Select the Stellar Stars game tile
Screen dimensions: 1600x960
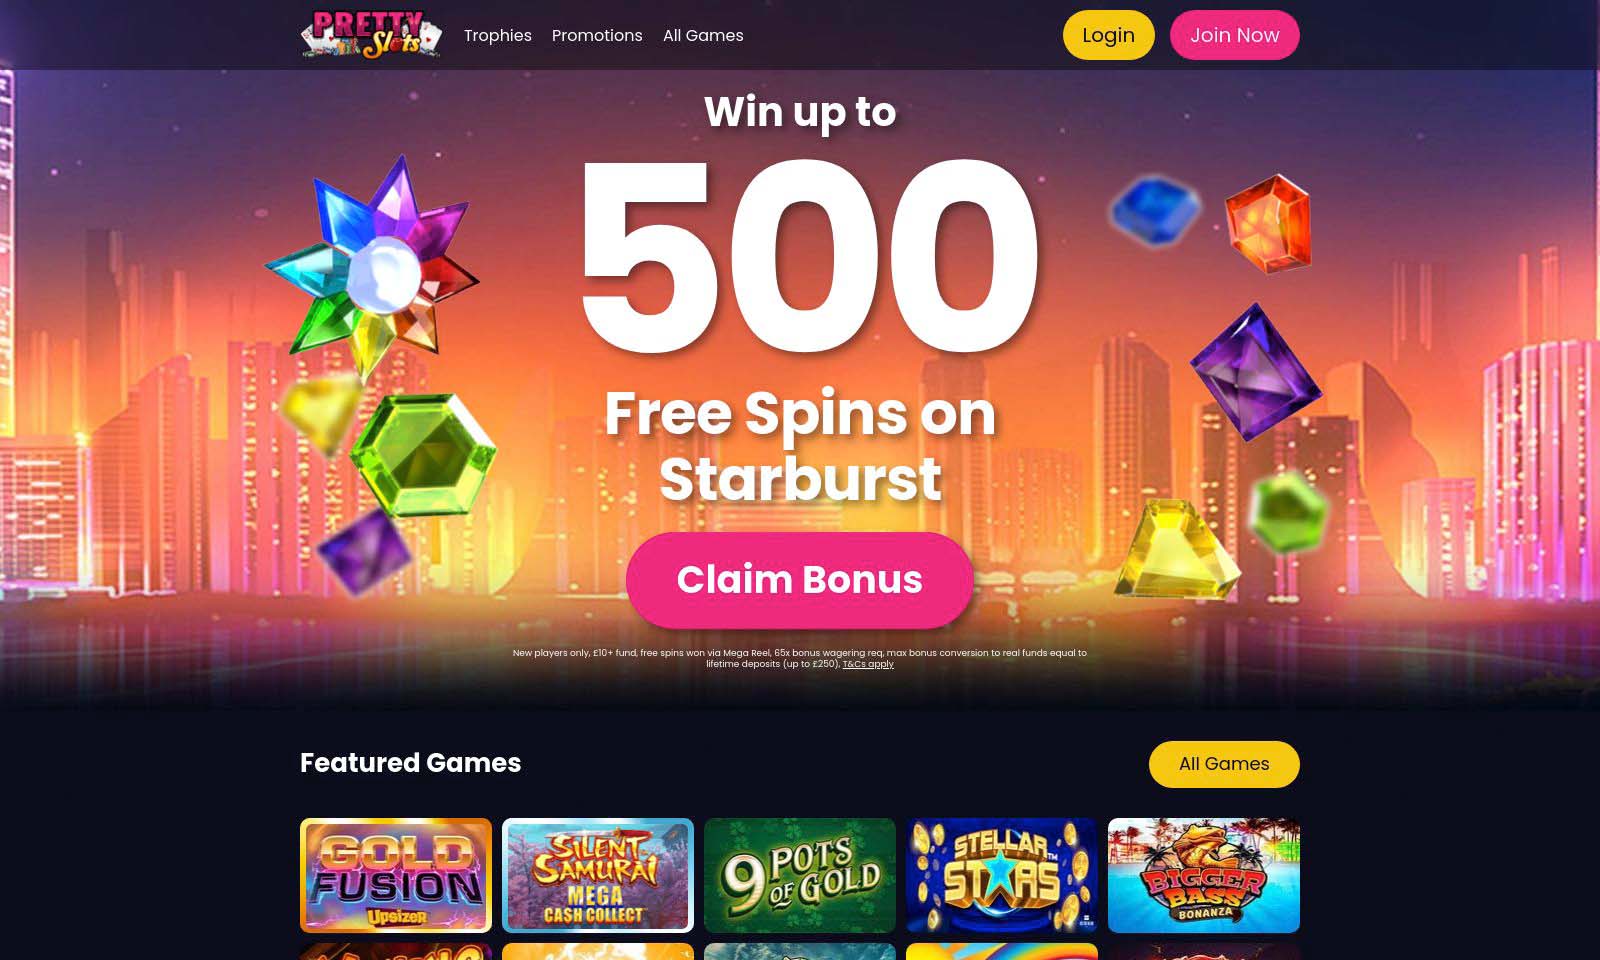click(1002, 876)
